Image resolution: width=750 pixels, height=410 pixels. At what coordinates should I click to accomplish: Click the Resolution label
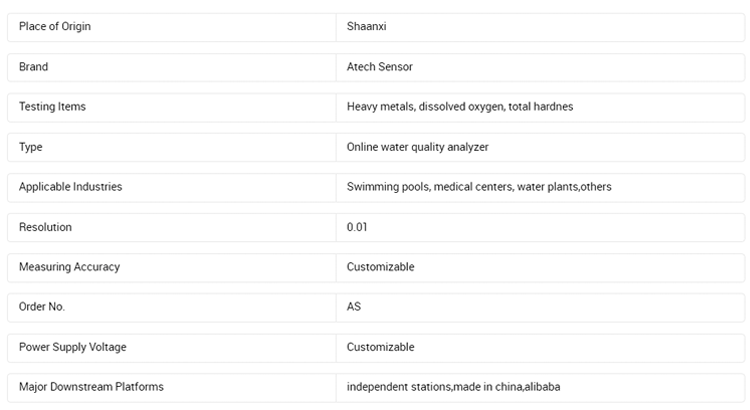pos(45,227)
